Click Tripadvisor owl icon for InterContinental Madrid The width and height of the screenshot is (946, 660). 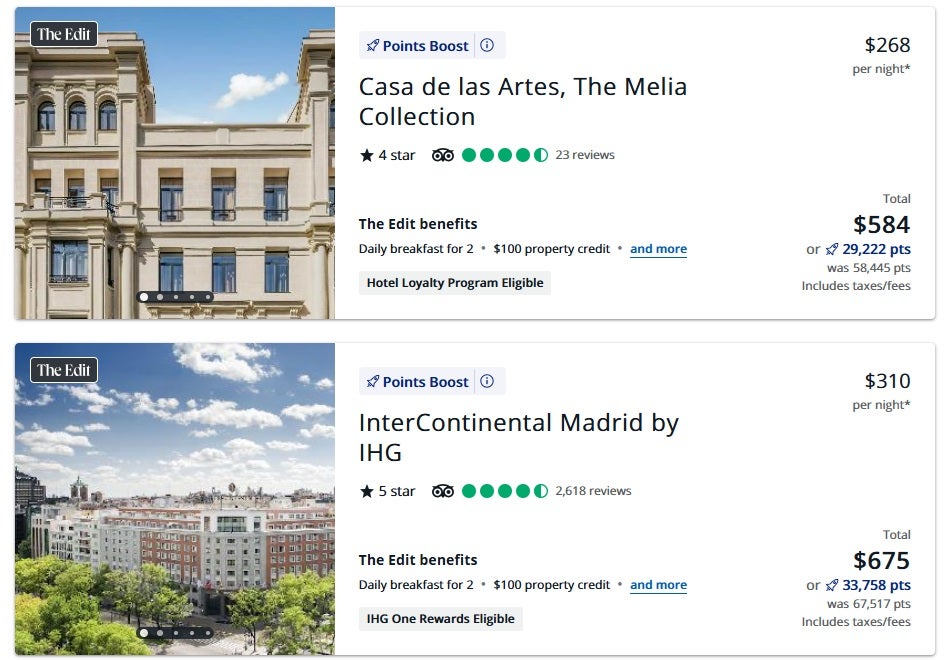click(443, 491)
